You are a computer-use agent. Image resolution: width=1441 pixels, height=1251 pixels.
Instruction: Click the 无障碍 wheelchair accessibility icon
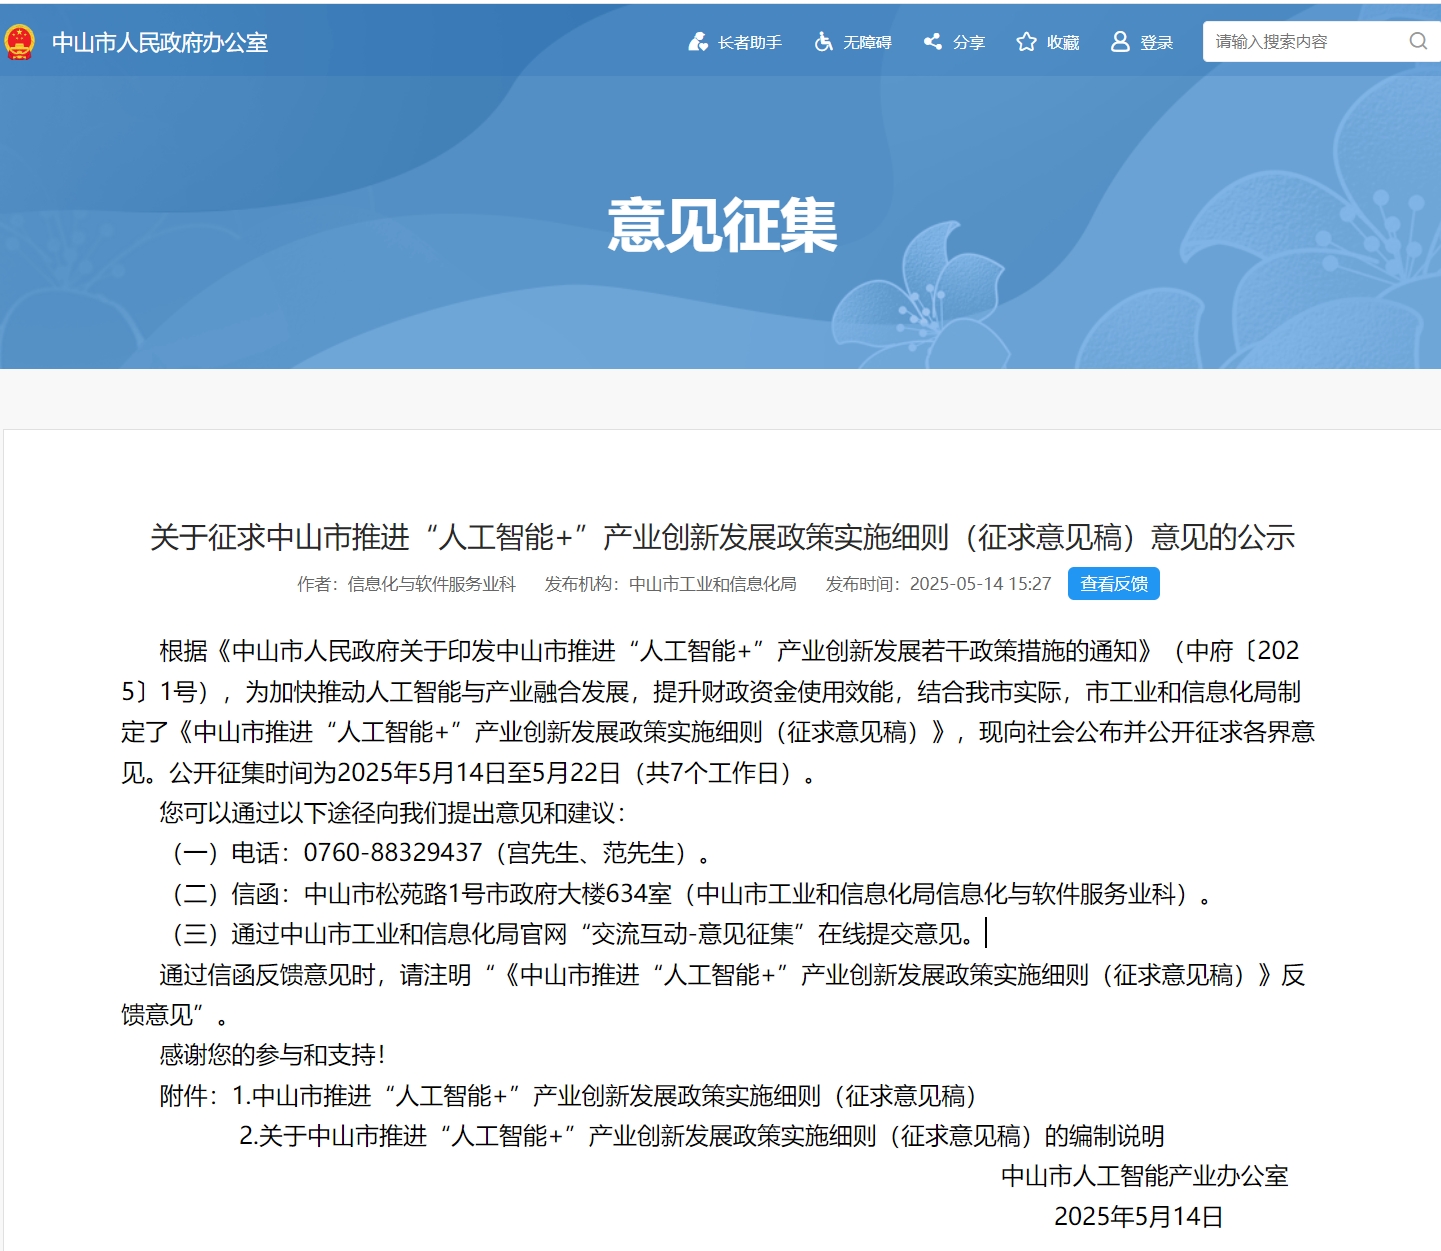[x=823, y=42]
